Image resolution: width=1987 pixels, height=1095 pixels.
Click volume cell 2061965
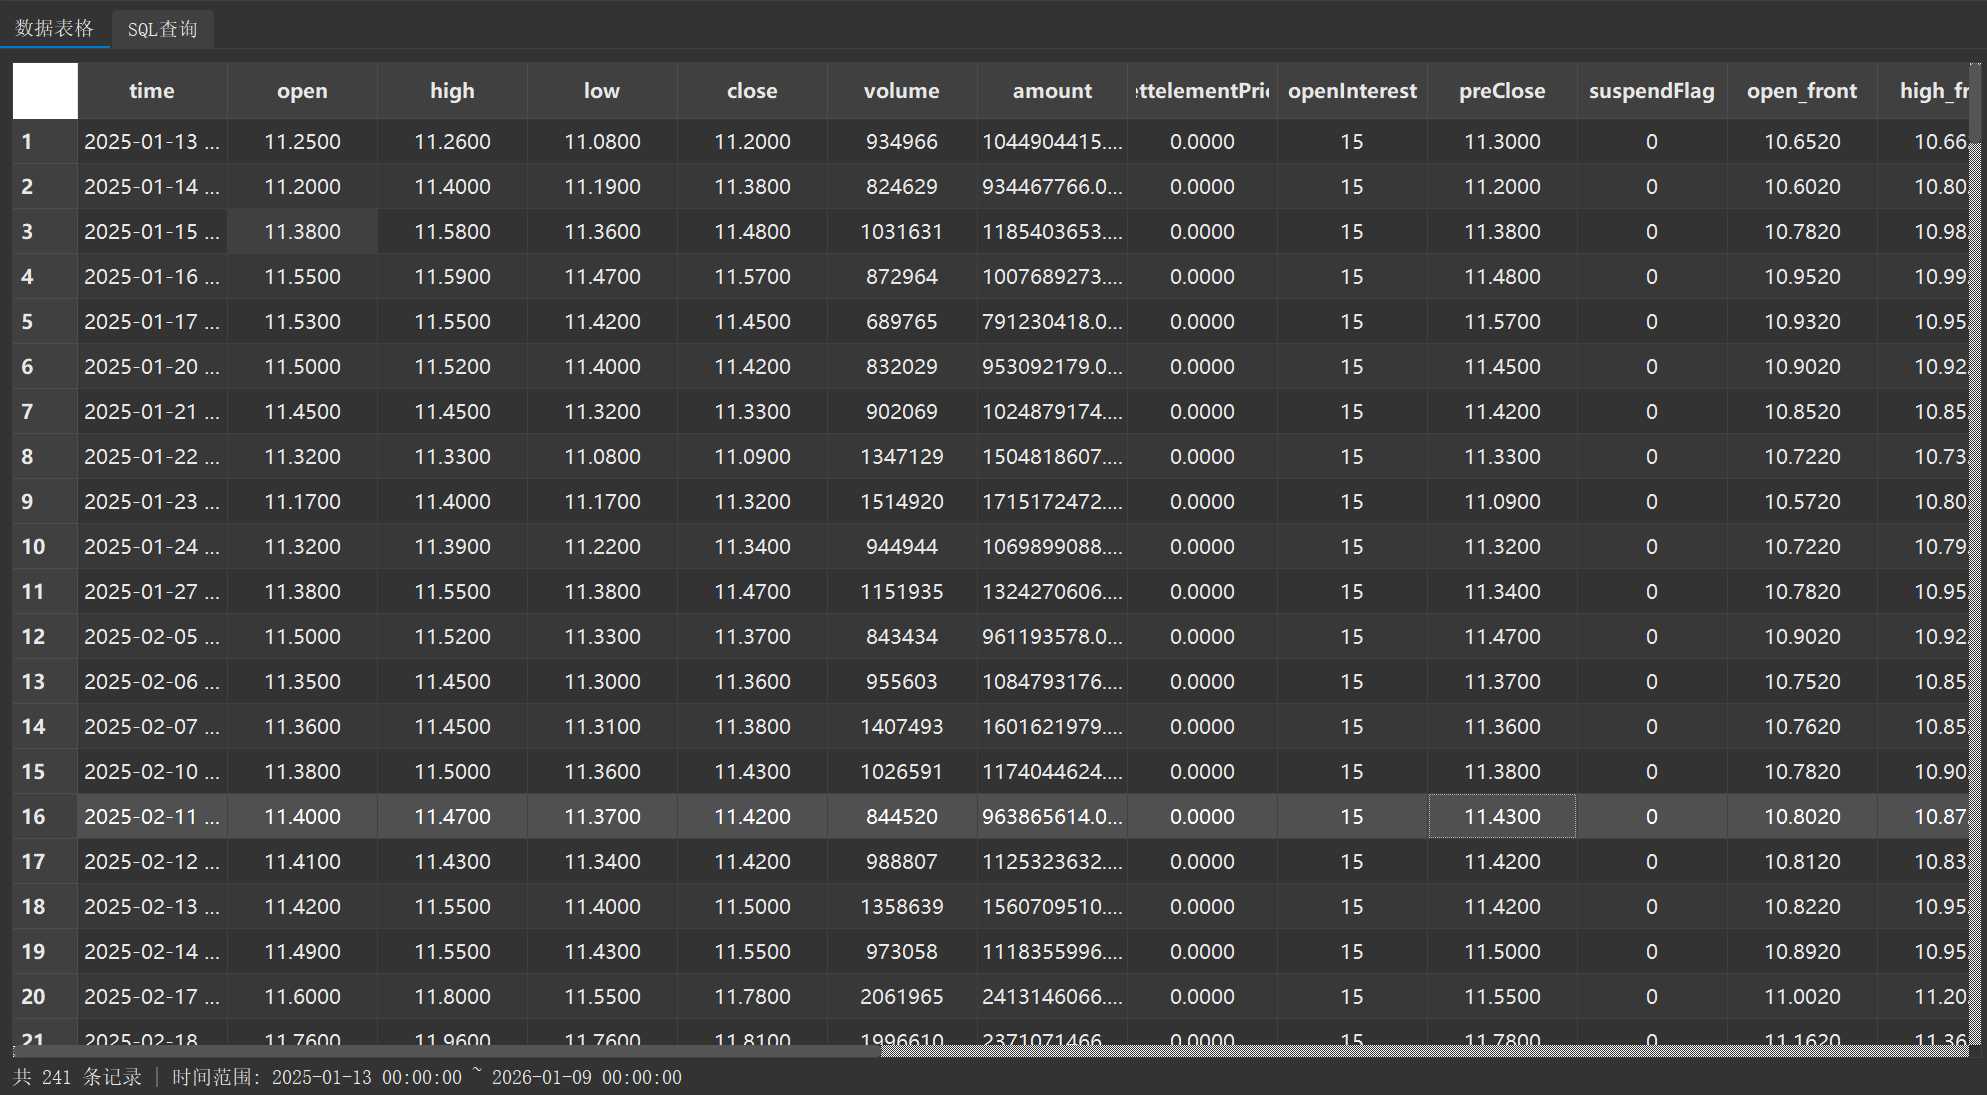pos(901,997)
